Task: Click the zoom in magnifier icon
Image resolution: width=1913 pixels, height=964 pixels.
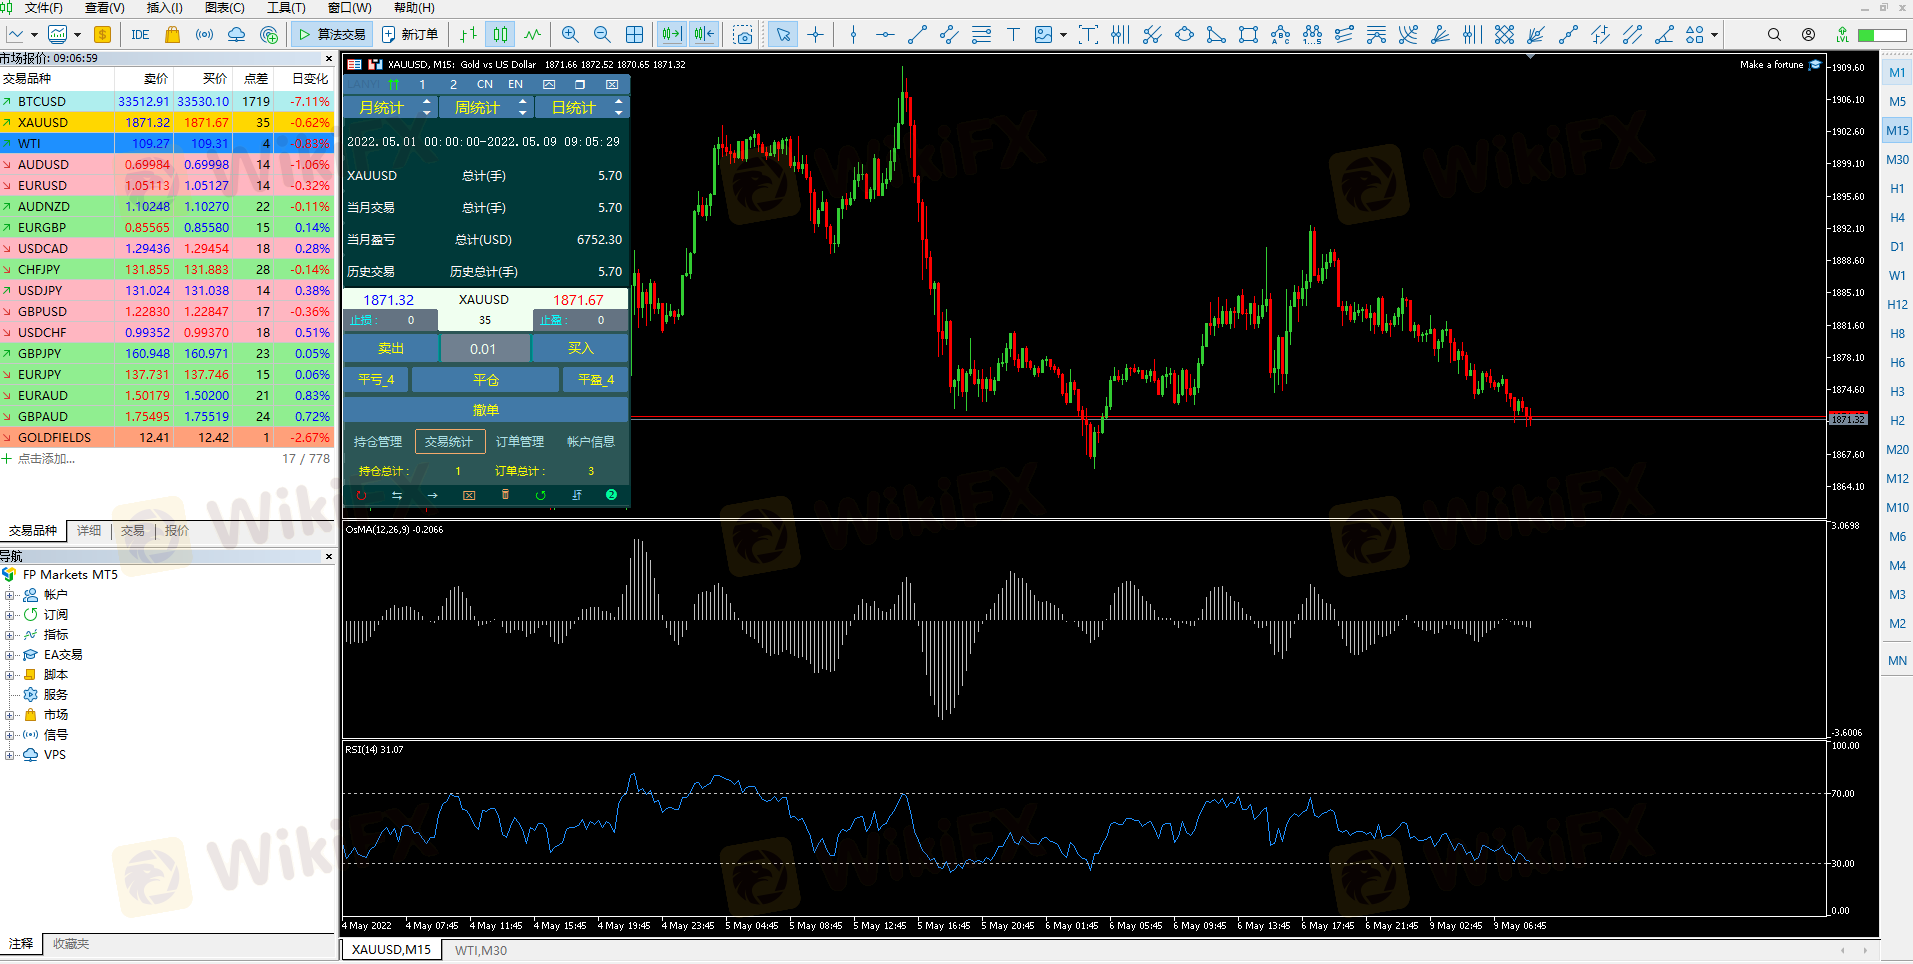Action: pyautogui.click(x=570, y=35)
